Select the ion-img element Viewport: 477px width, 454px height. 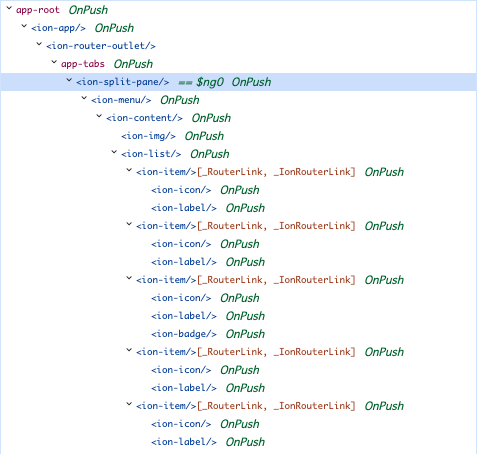tap(148, 136)
